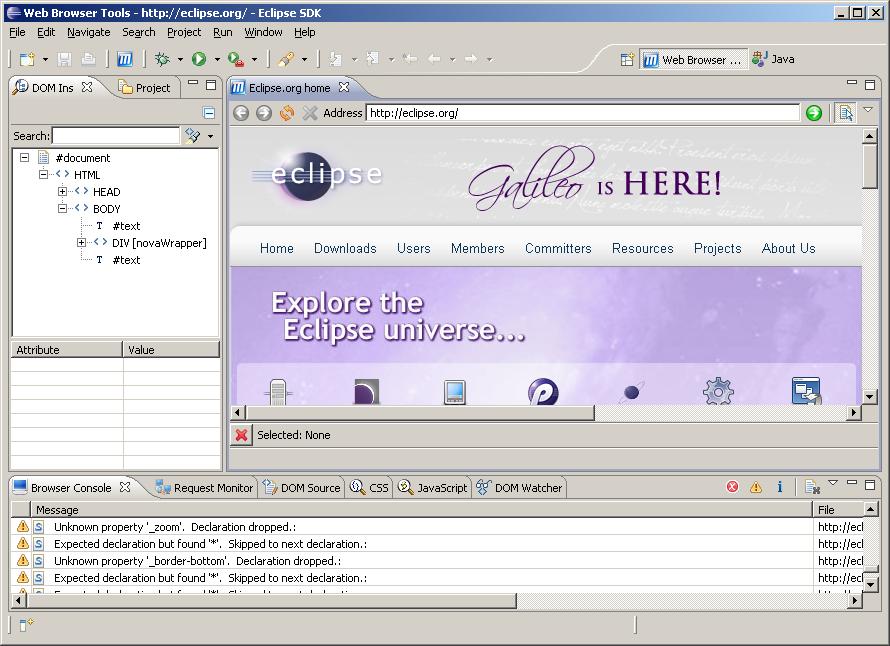The image size is (890, 646).
Task: Click the Search flashlight toolbar icon
Action: [x=286, y=59]
